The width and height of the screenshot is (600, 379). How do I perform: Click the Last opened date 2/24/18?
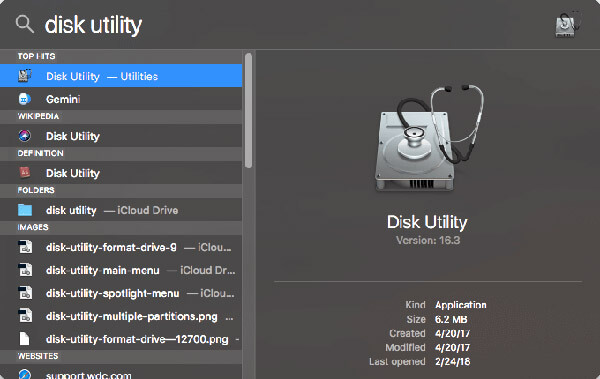tap(453, 362)
